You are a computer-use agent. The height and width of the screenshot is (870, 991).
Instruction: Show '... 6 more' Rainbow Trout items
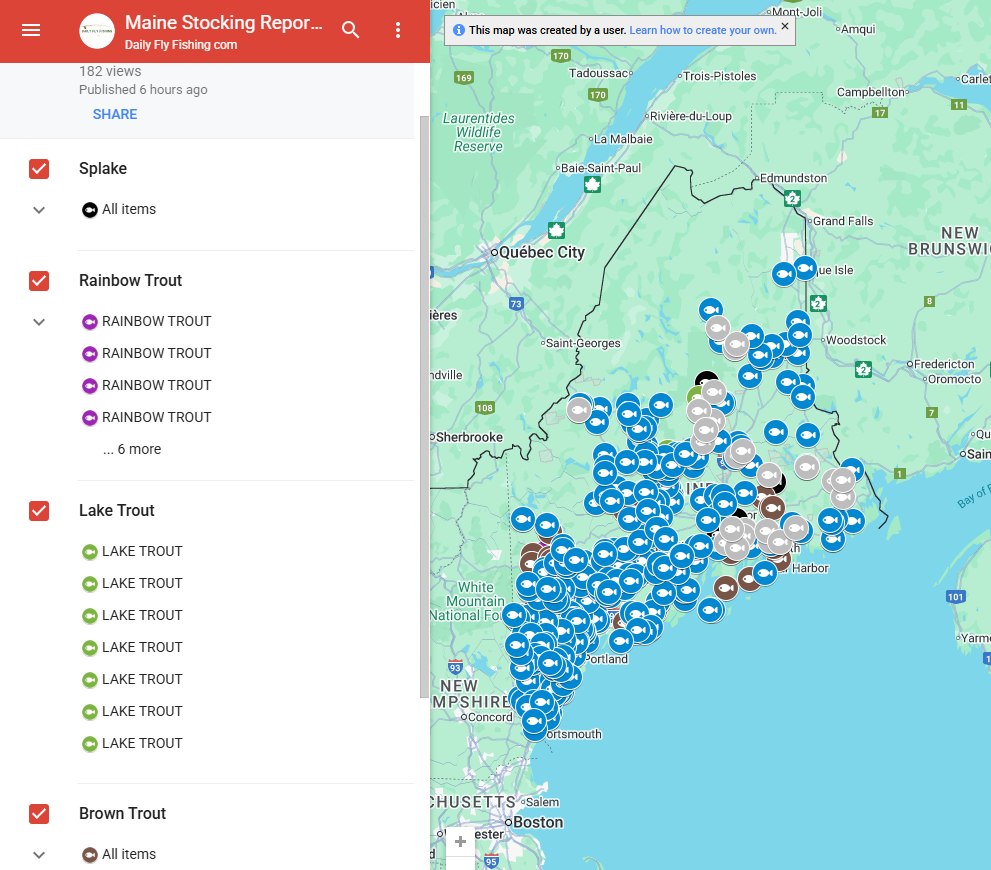click(x=132, y=449)
